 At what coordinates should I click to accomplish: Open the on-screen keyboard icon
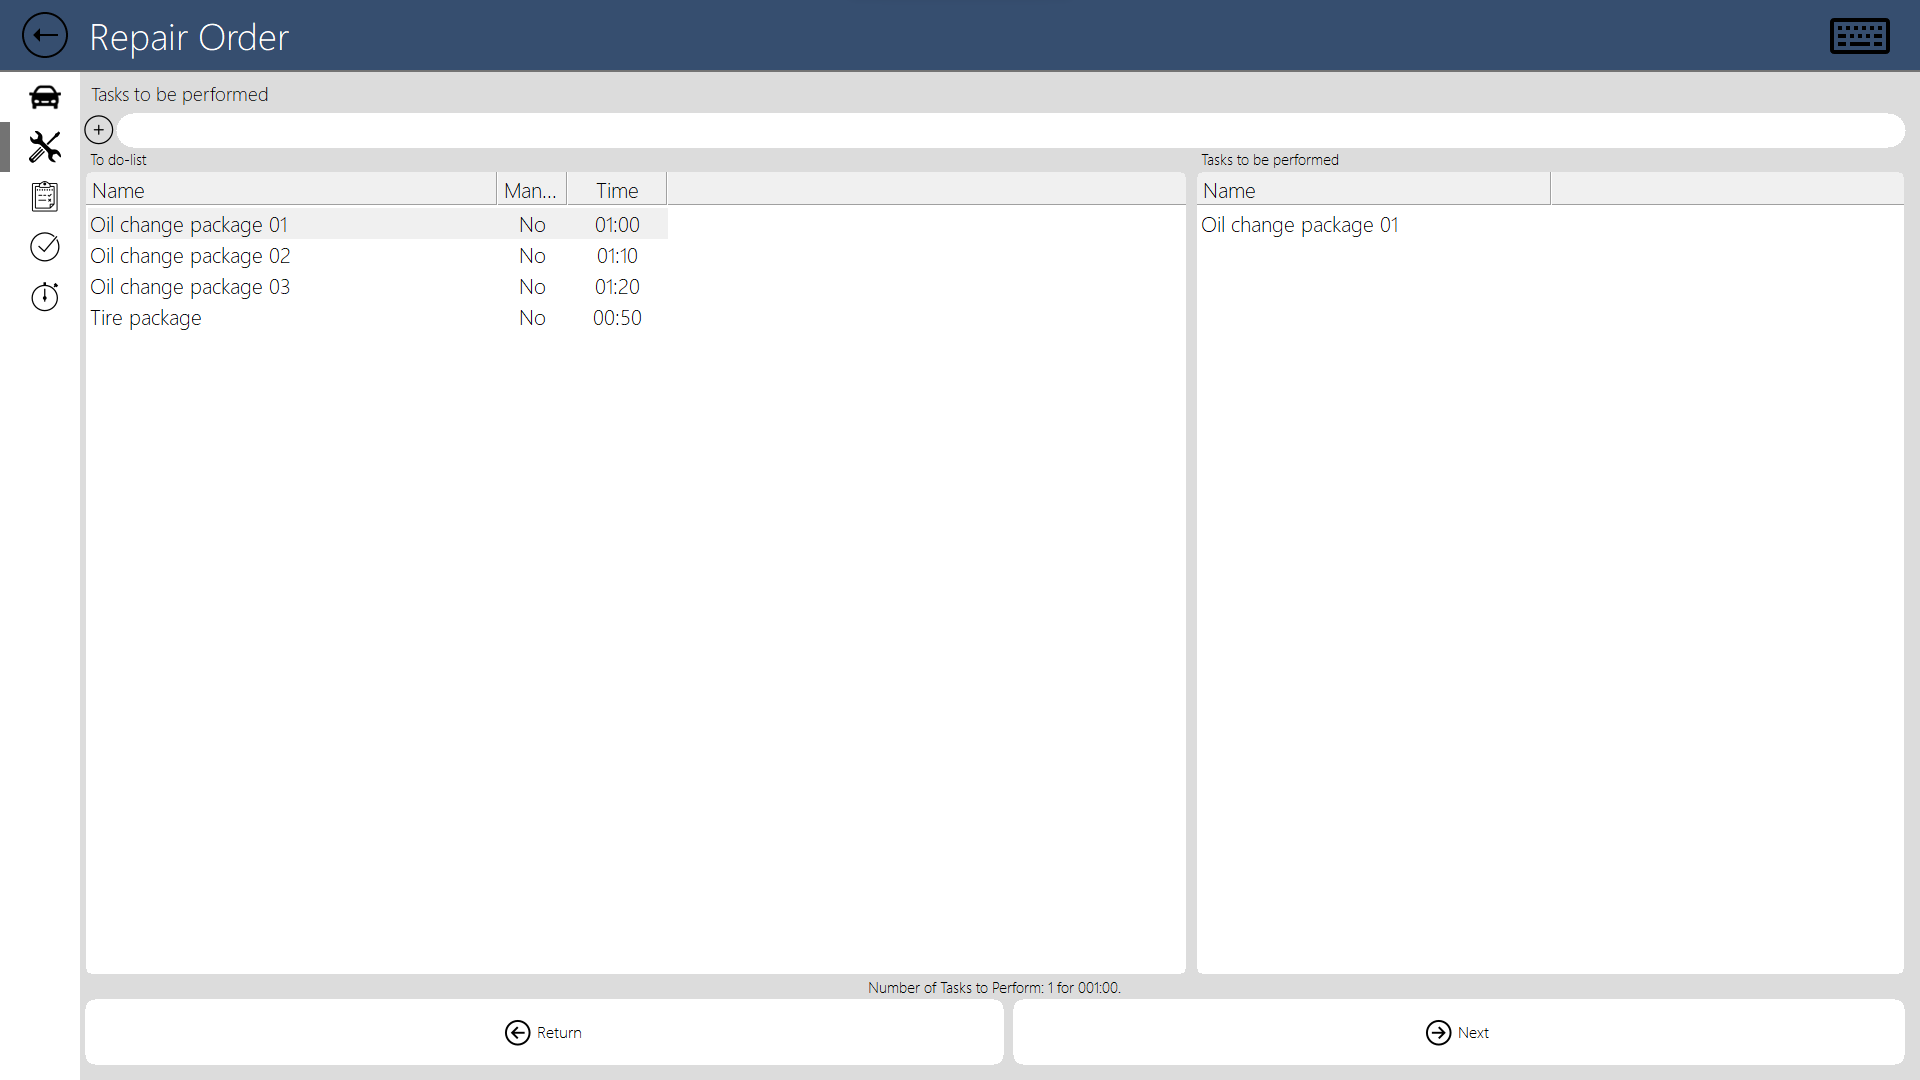[1859, 36]
